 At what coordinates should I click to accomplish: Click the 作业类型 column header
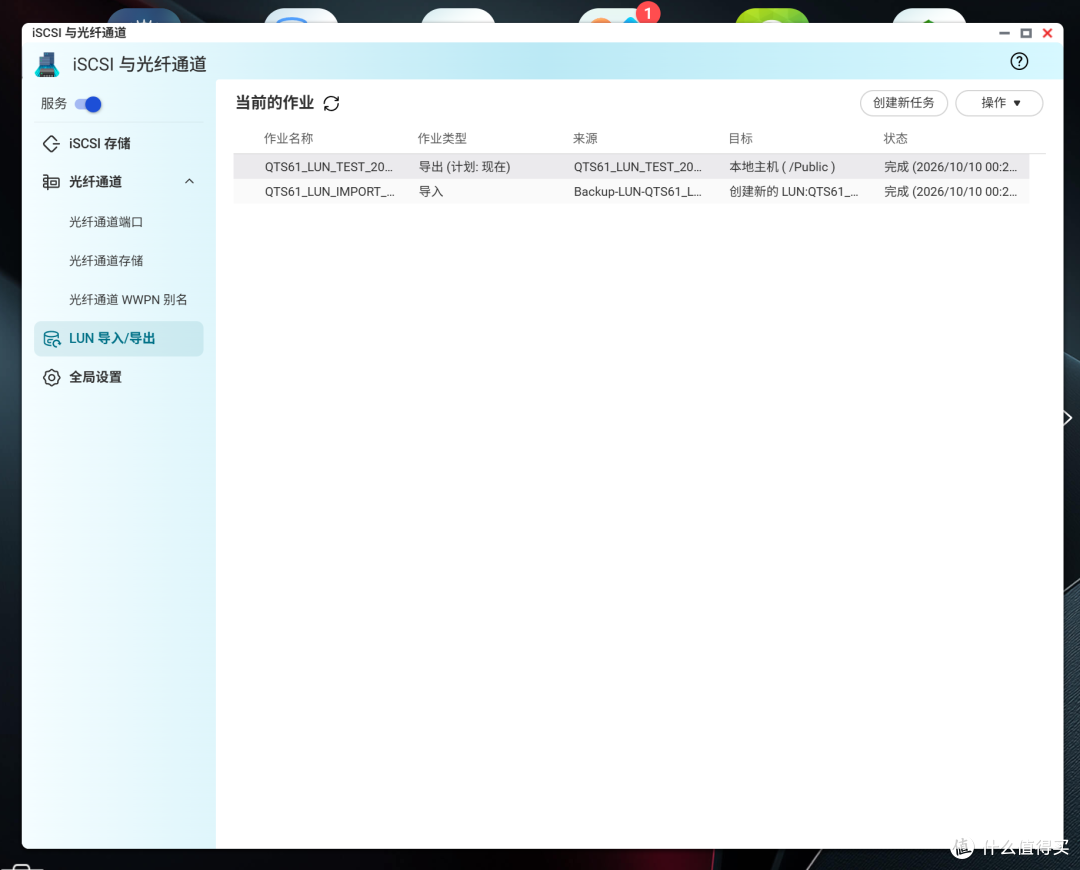click(442, 138)
